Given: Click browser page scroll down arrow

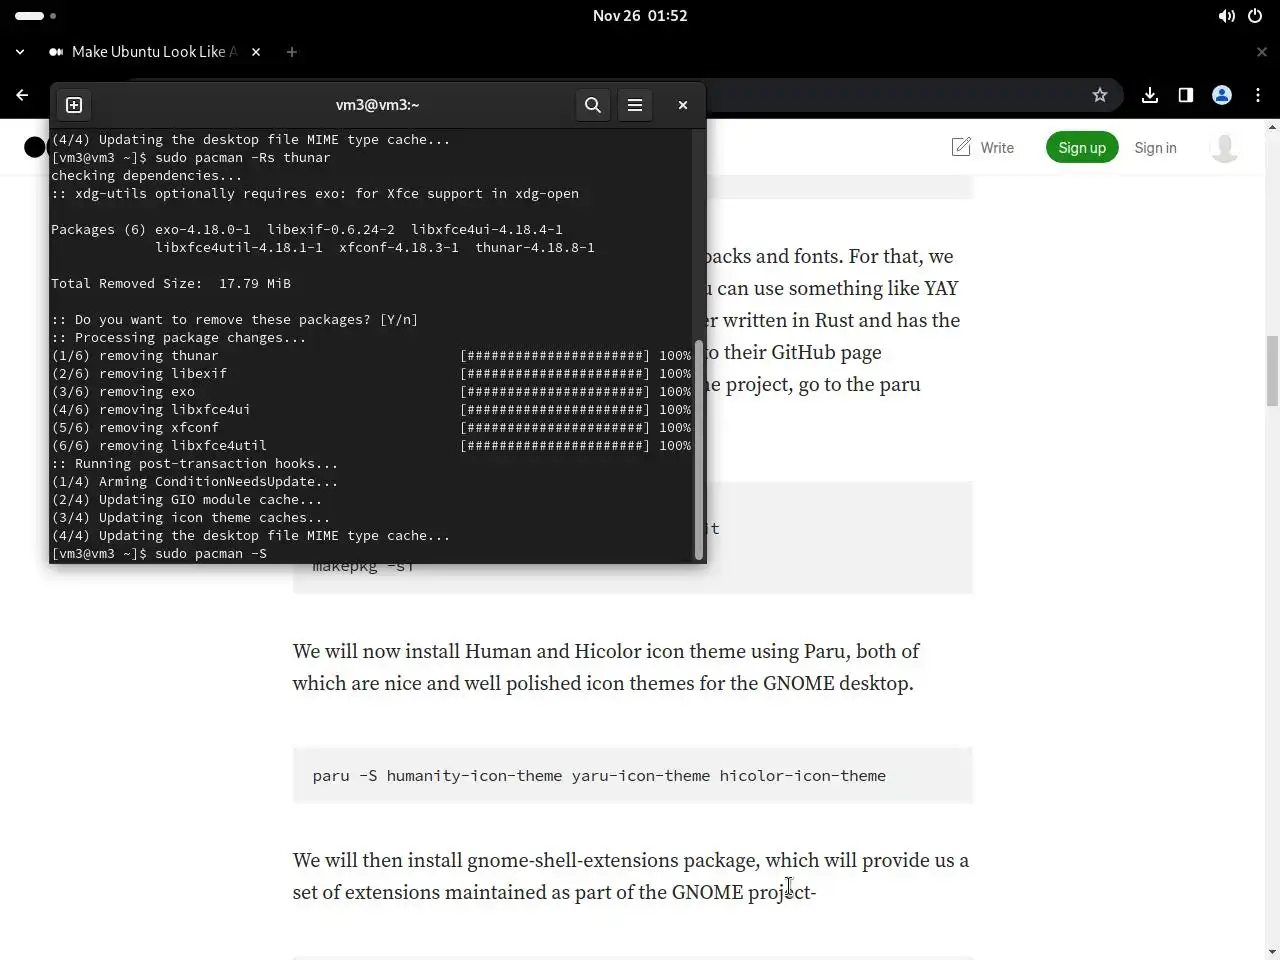Looking at the screenshot, I should [x=1272, y=952].
